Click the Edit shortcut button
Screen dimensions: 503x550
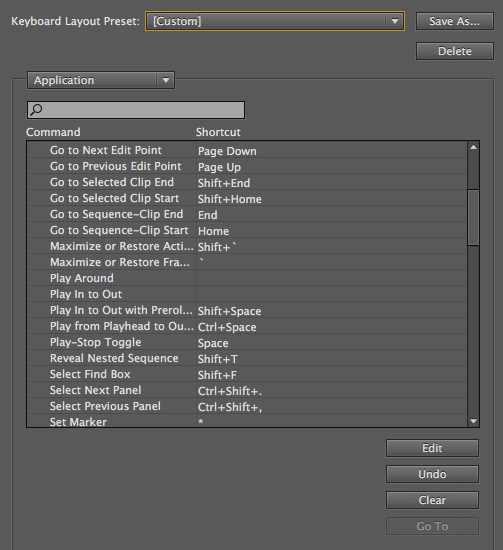(x=432, y=448)
